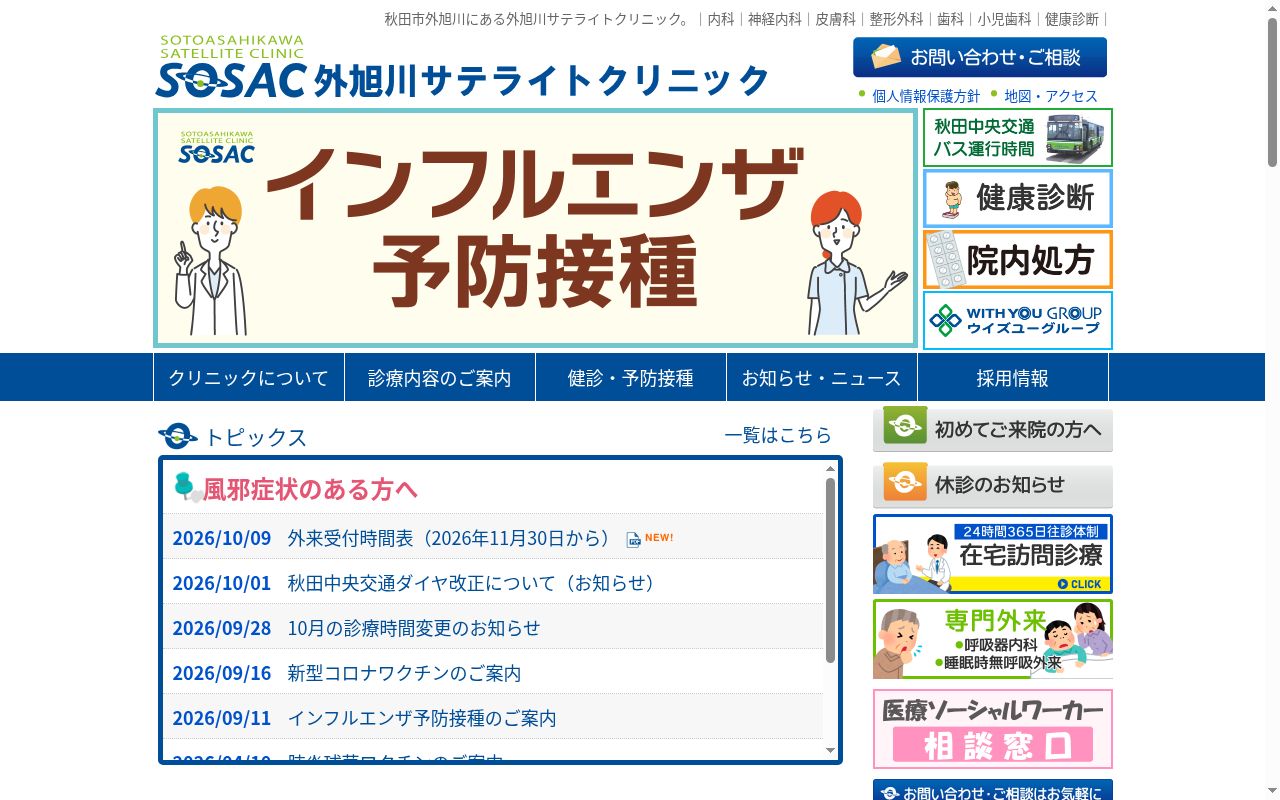The height and width of the screenshot is (800, 1280).
Task: Open the お問い合わせ・ご相談 contact button
Action: [x=980, y=57]
